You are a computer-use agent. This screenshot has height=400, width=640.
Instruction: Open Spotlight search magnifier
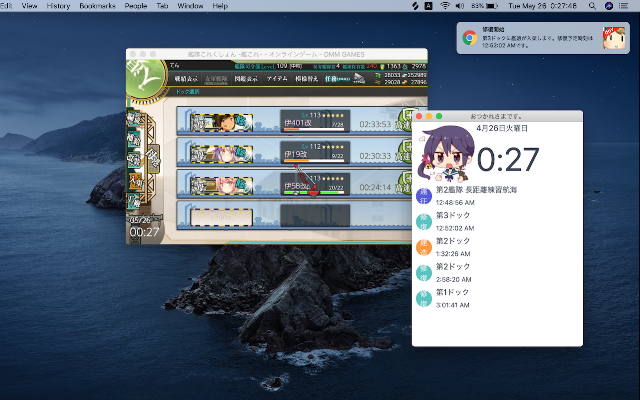(x=592, y=6)
